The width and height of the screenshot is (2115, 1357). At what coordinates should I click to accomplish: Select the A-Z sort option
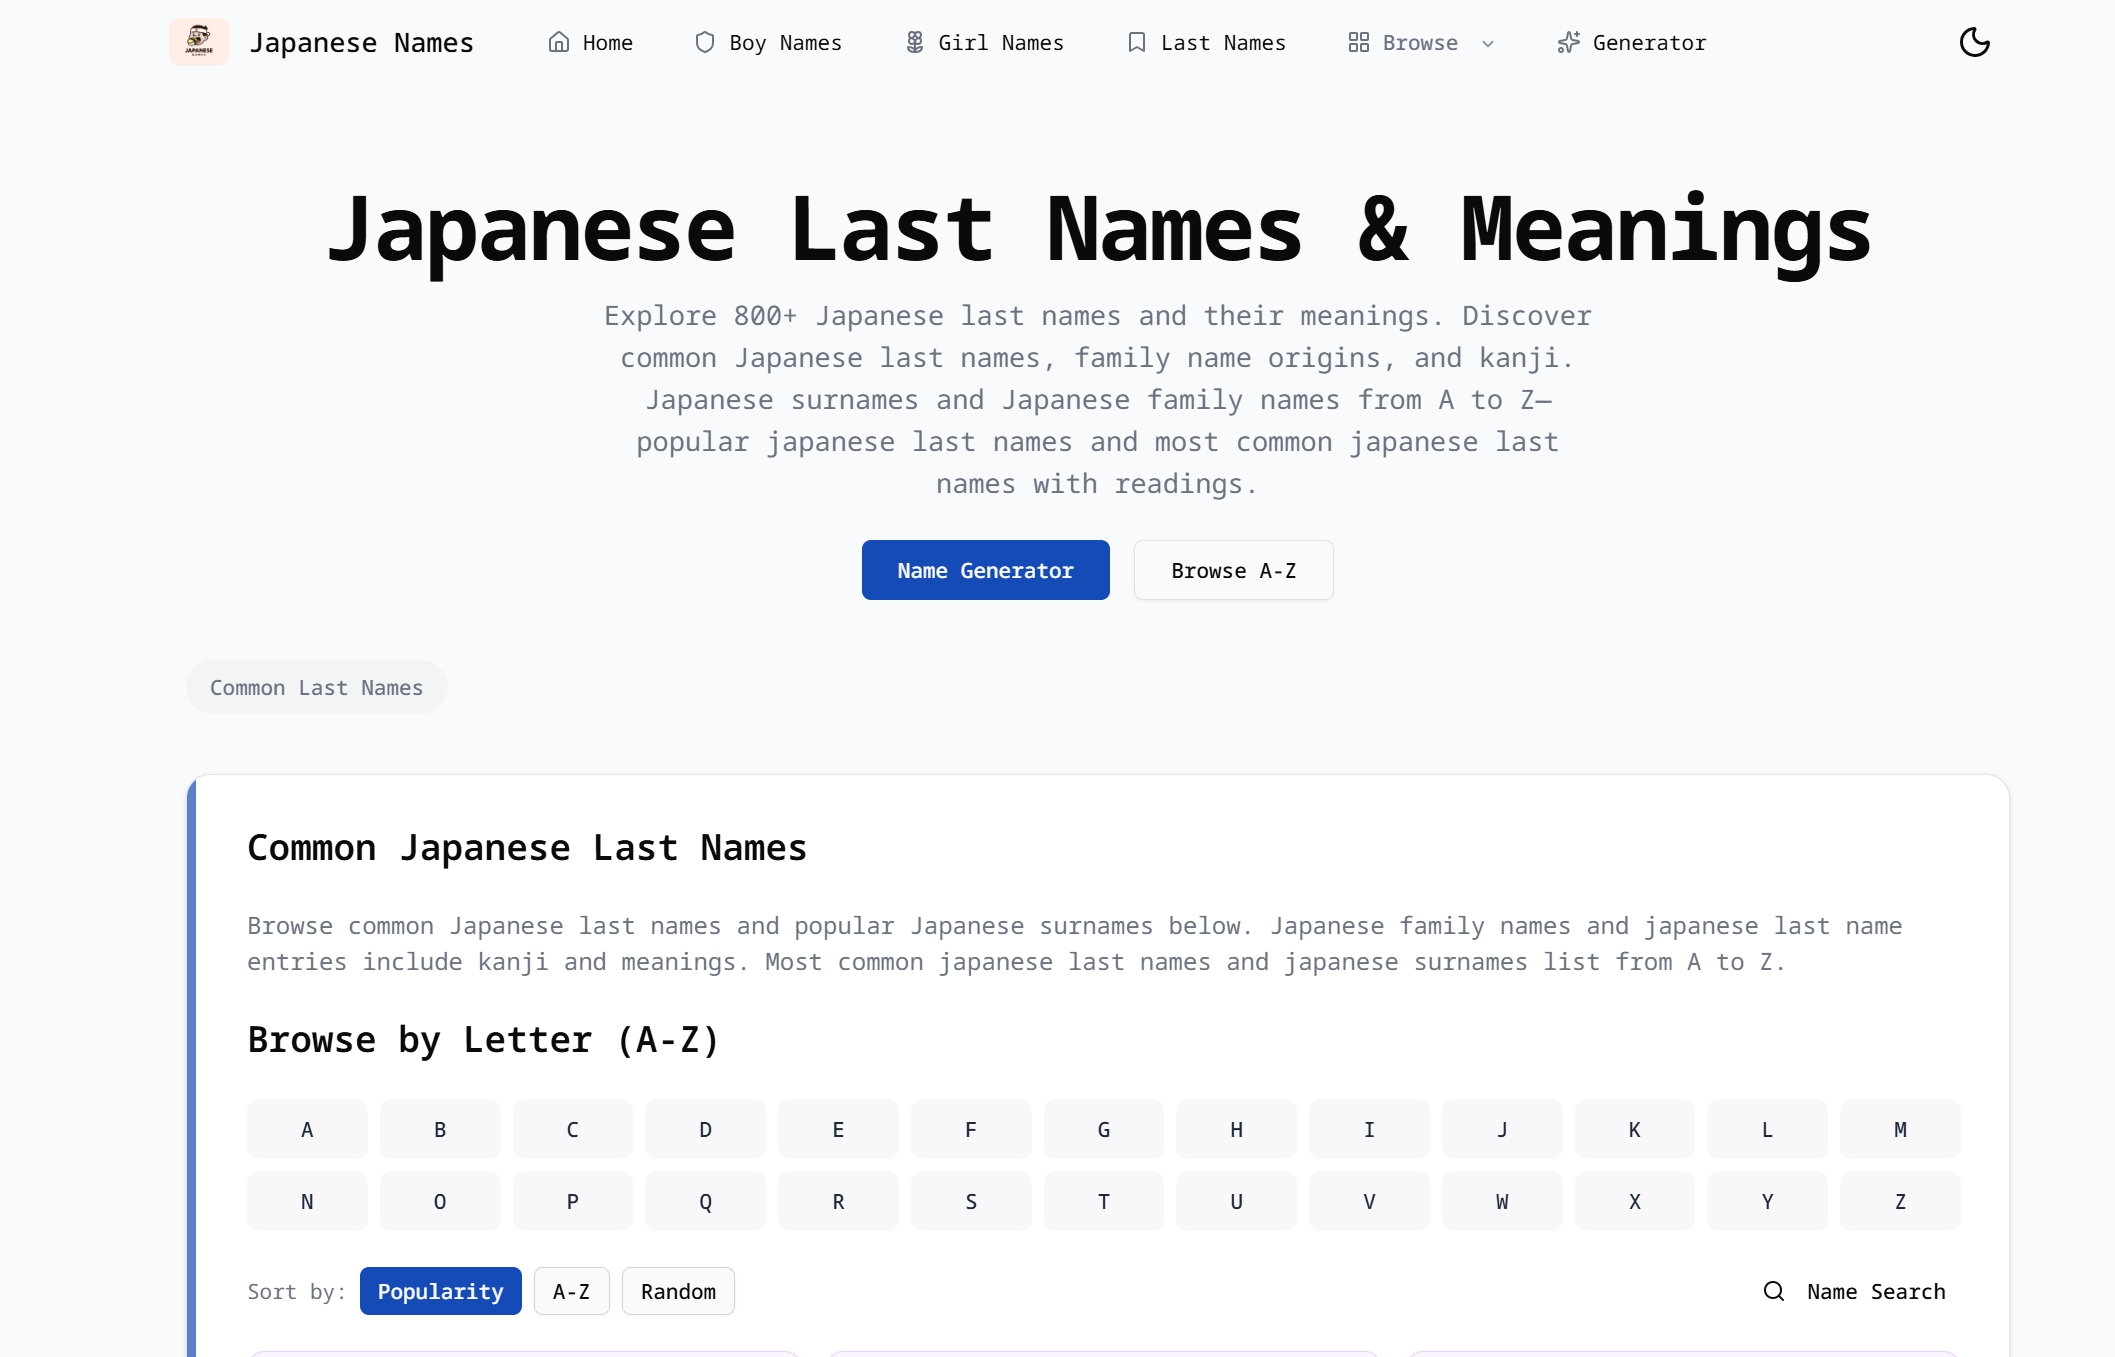pos(571,1291)
